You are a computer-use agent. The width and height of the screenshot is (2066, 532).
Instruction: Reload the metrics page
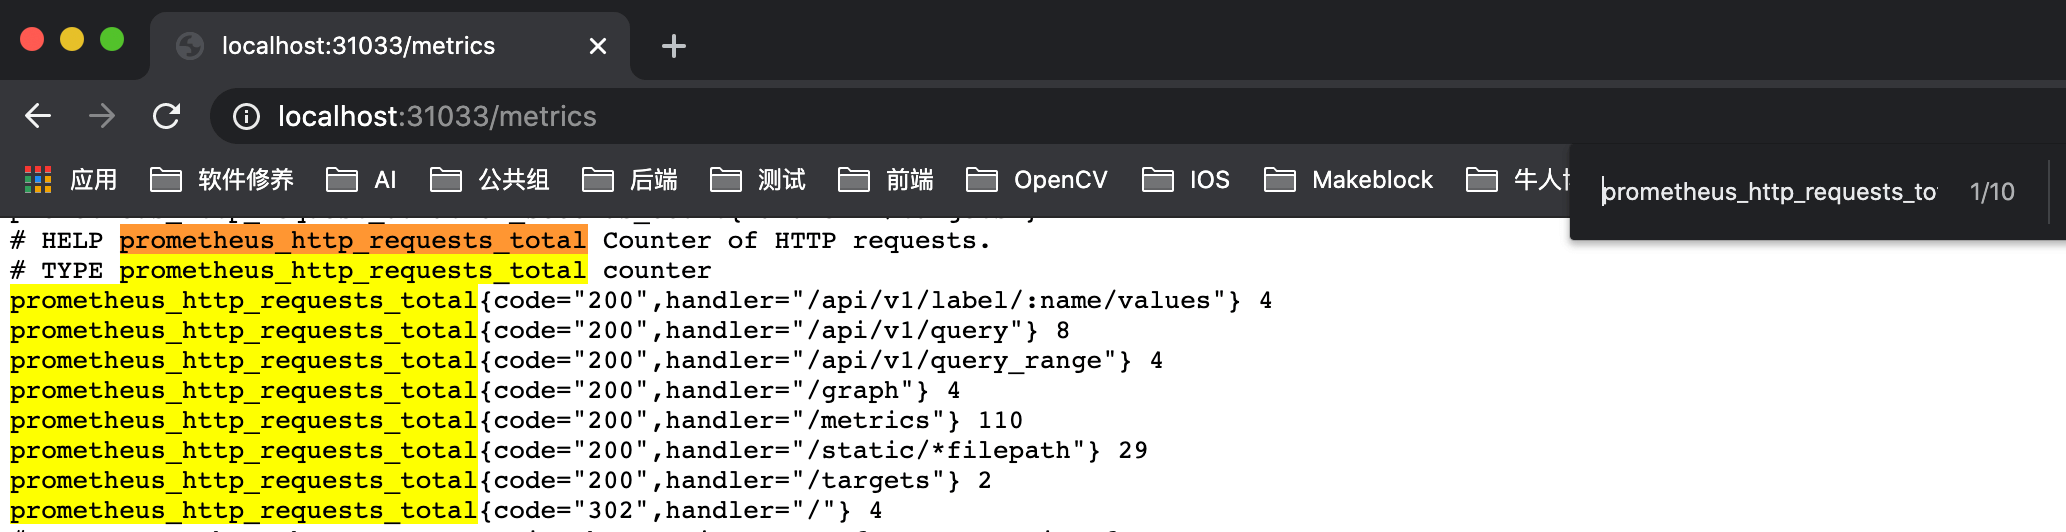coord(166,116)
